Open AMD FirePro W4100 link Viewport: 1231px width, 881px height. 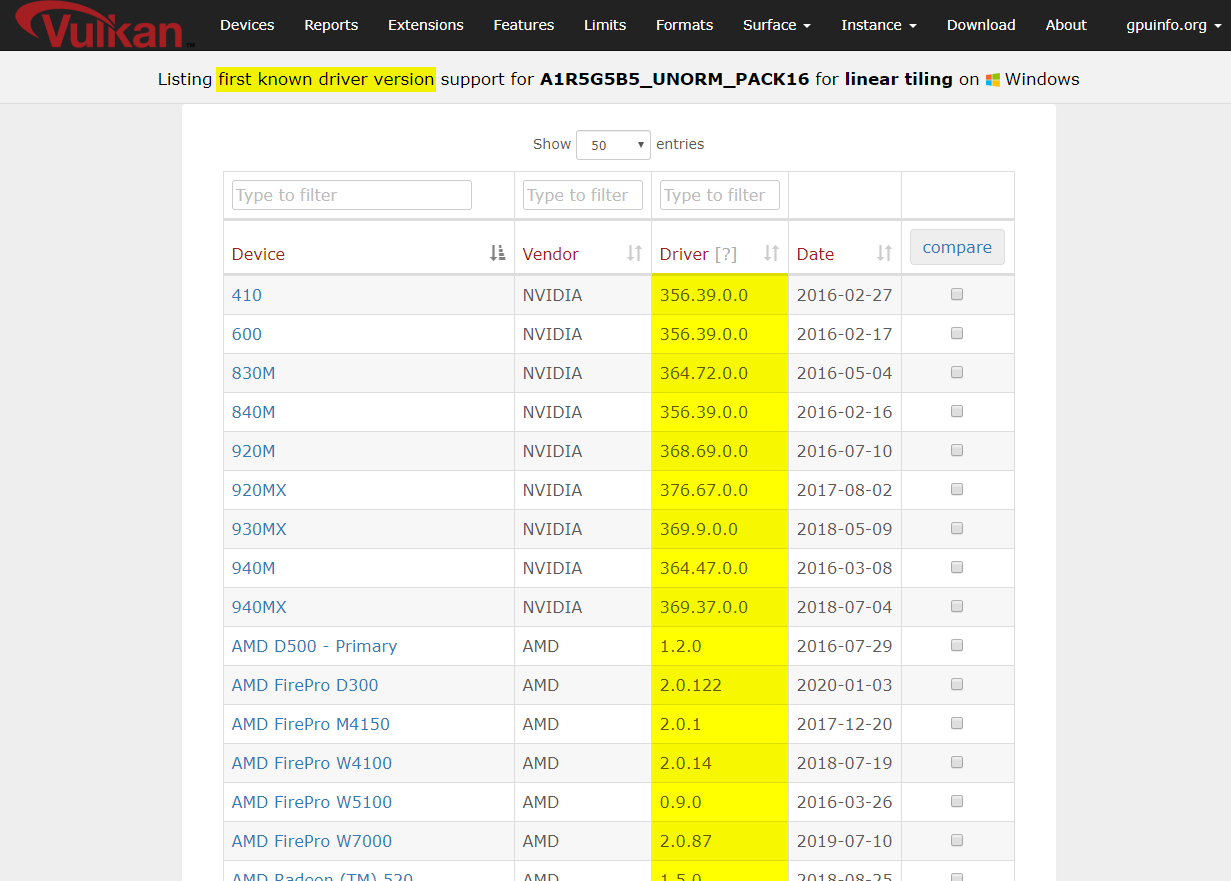(312, 763)
